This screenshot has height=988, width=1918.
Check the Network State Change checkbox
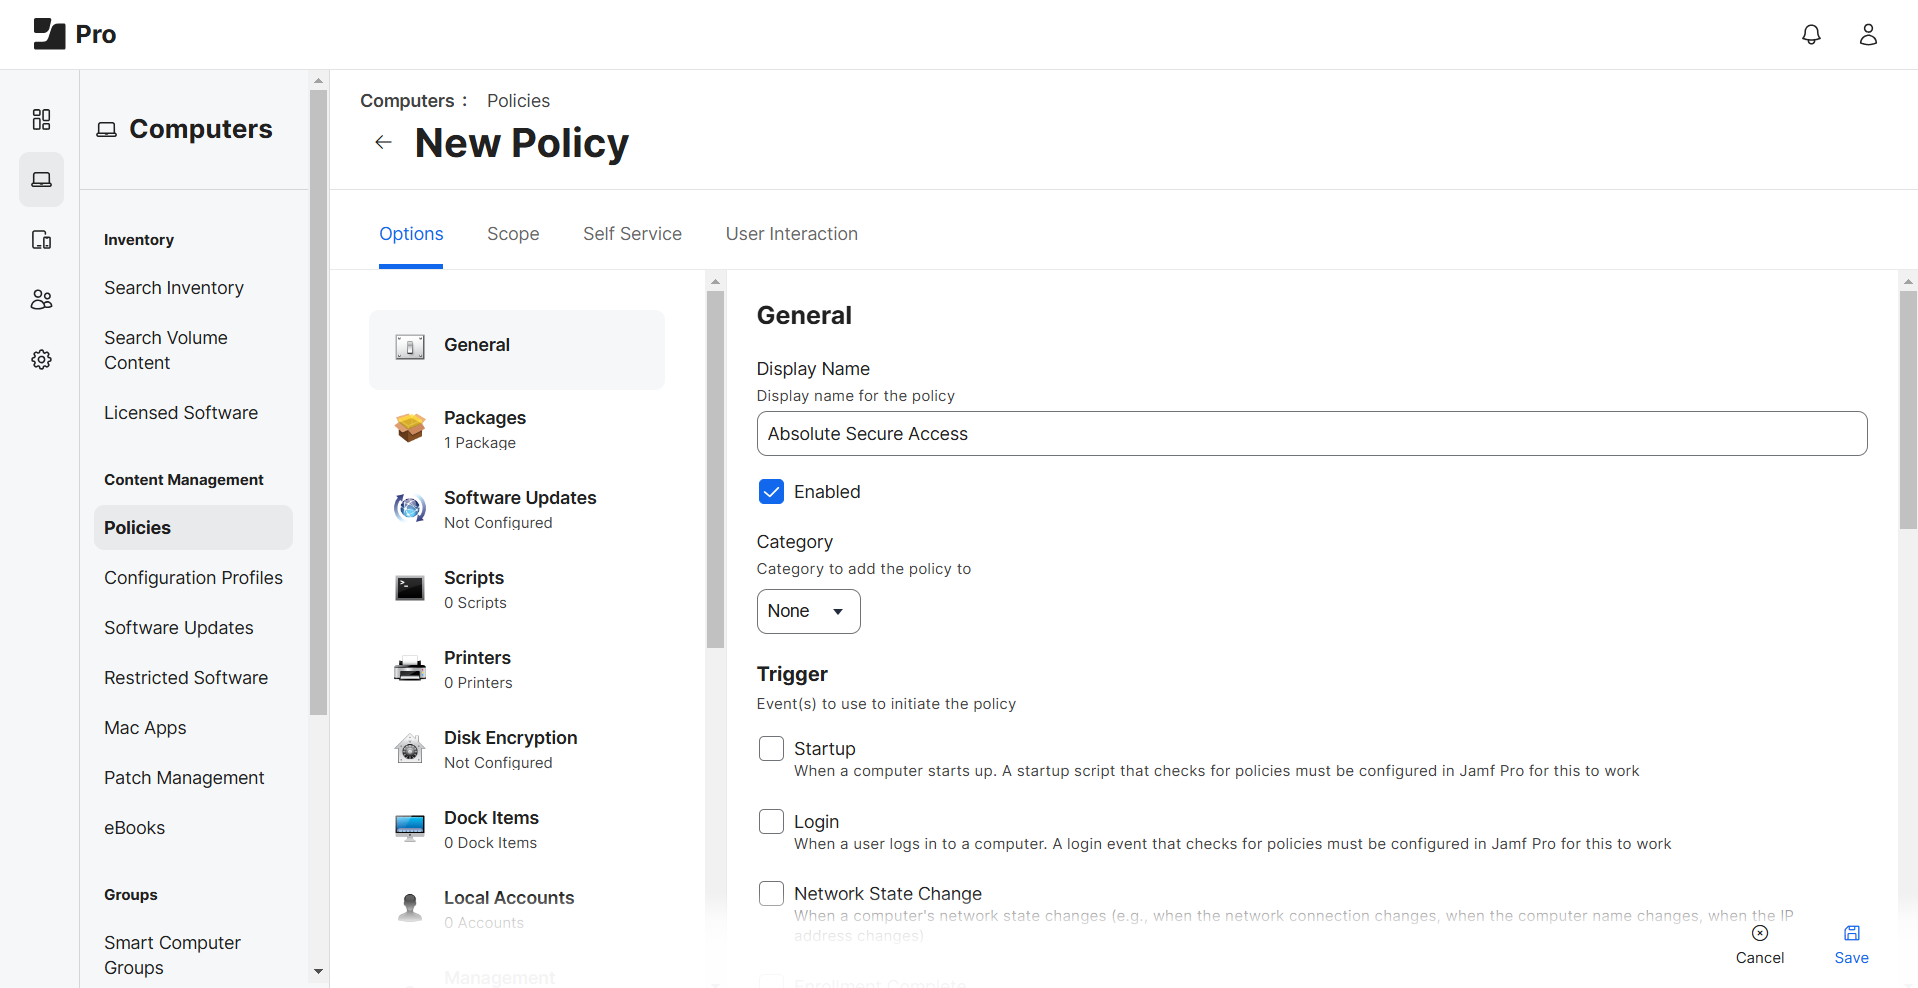click(771, 893)
